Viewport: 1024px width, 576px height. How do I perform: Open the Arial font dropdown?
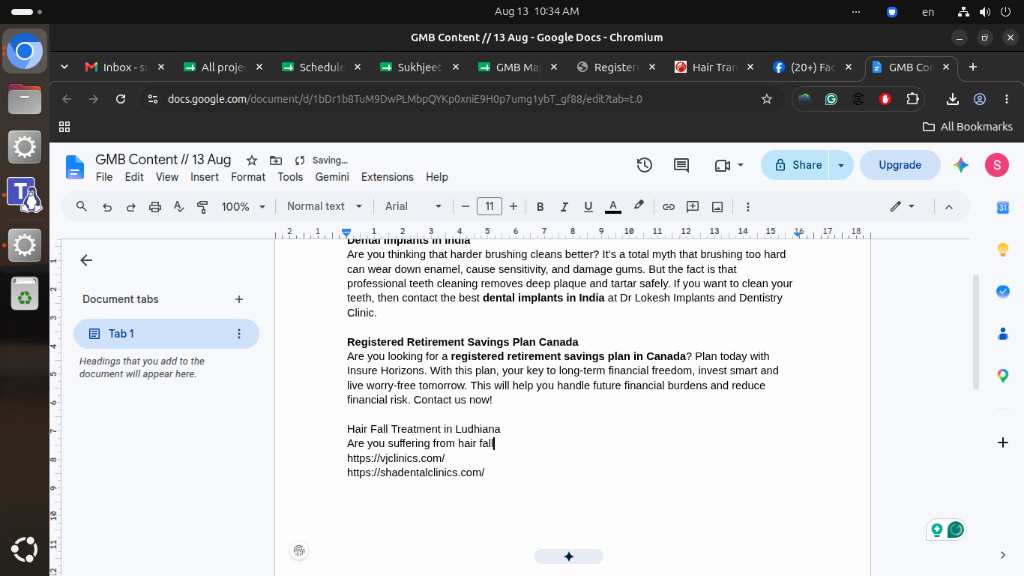tap(413, 206)
